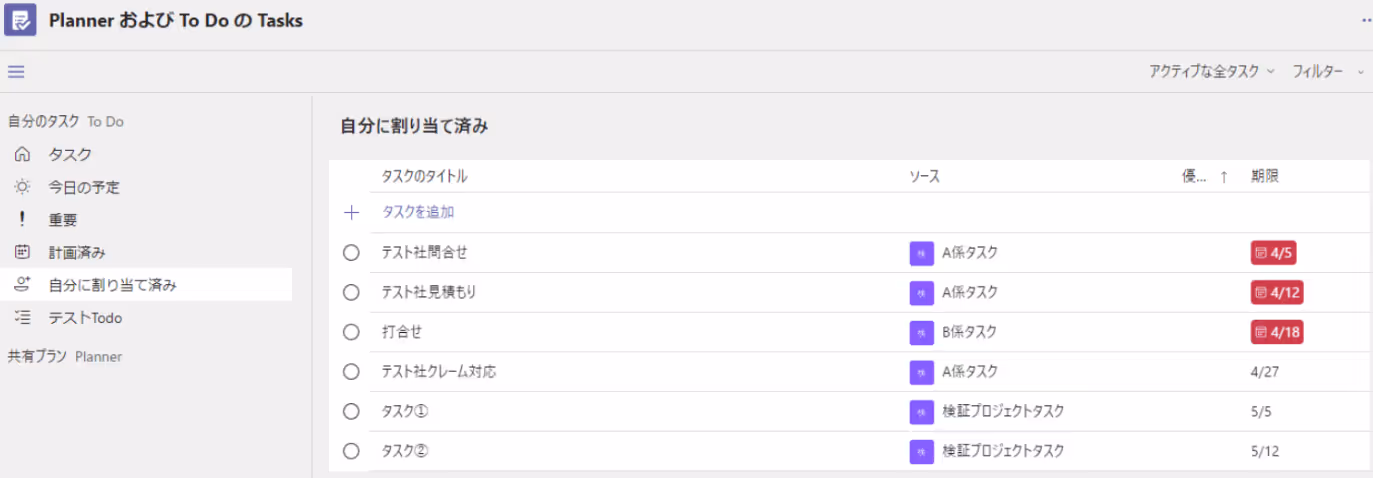Image resolution: width=1373 pixels, height=478 pixels.
Task: Click the plan icon in テスト社クレーム対応 row
Action: click(922, 372)
